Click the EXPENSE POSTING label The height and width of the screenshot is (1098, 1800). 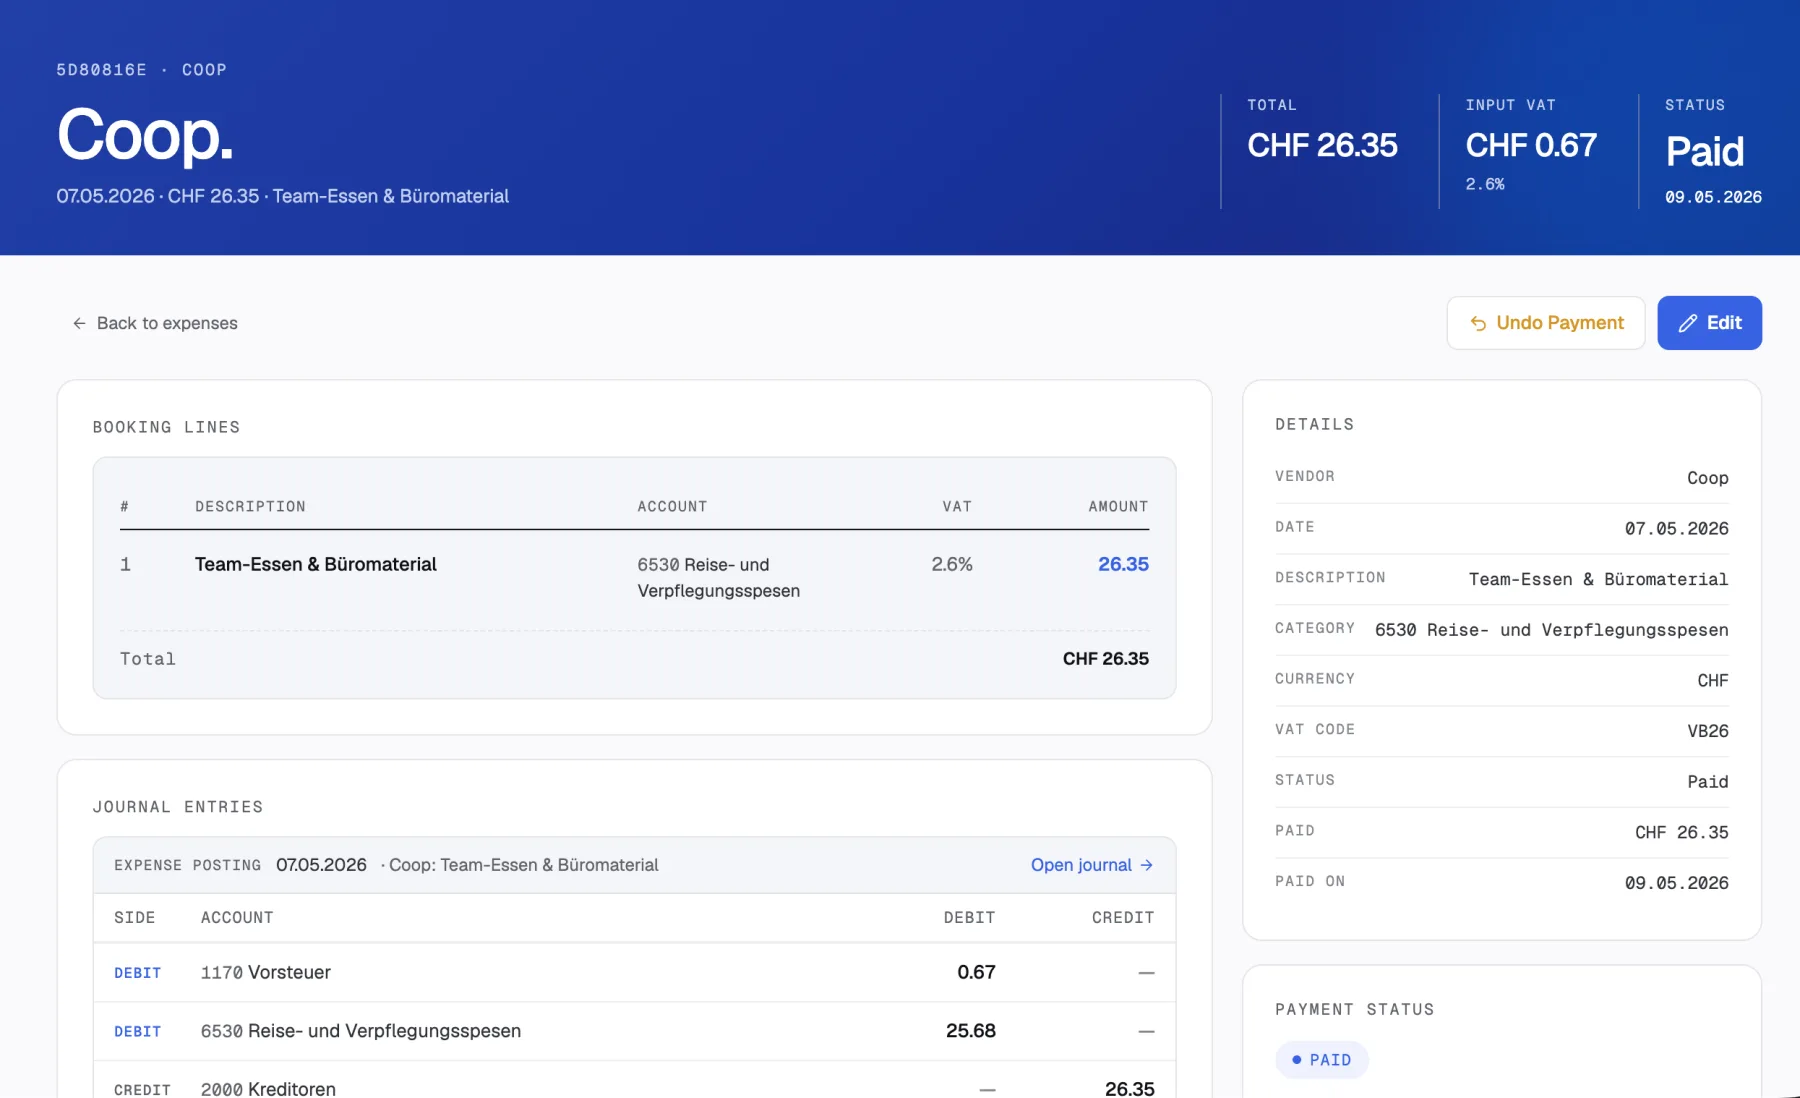[187, 865]
